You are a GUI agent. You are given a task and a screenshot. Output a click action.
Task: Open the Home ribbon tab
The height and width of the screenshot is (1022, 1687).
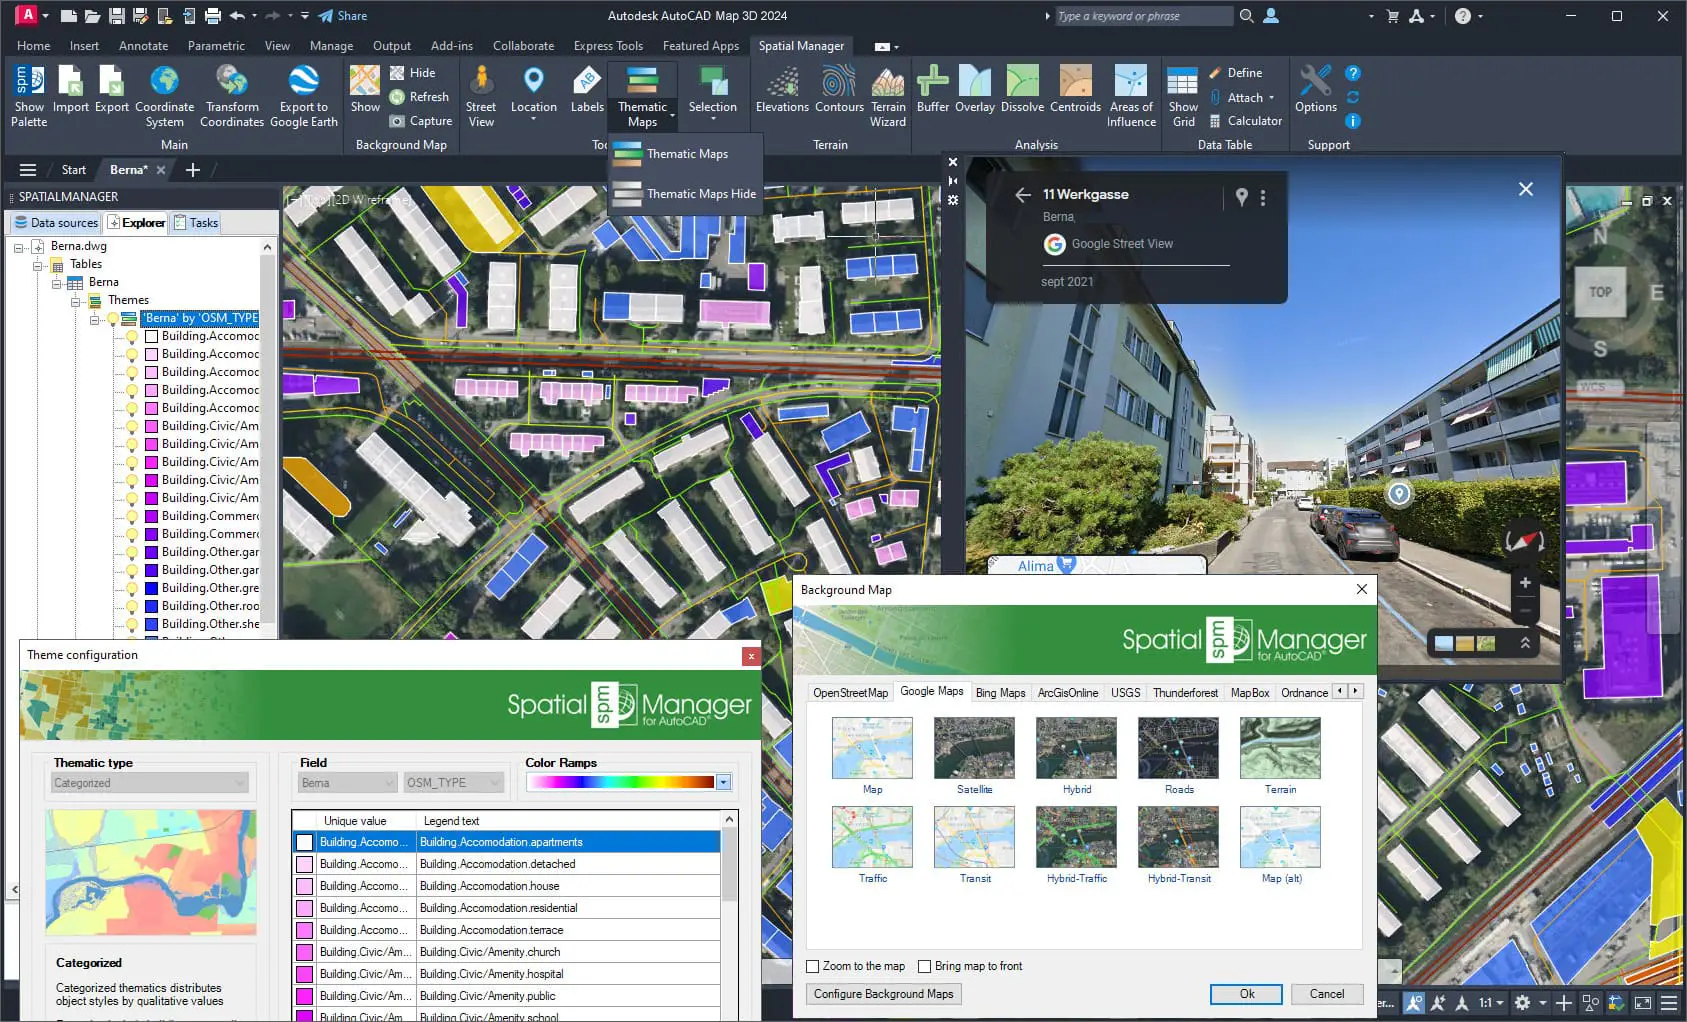click(33, 46)
